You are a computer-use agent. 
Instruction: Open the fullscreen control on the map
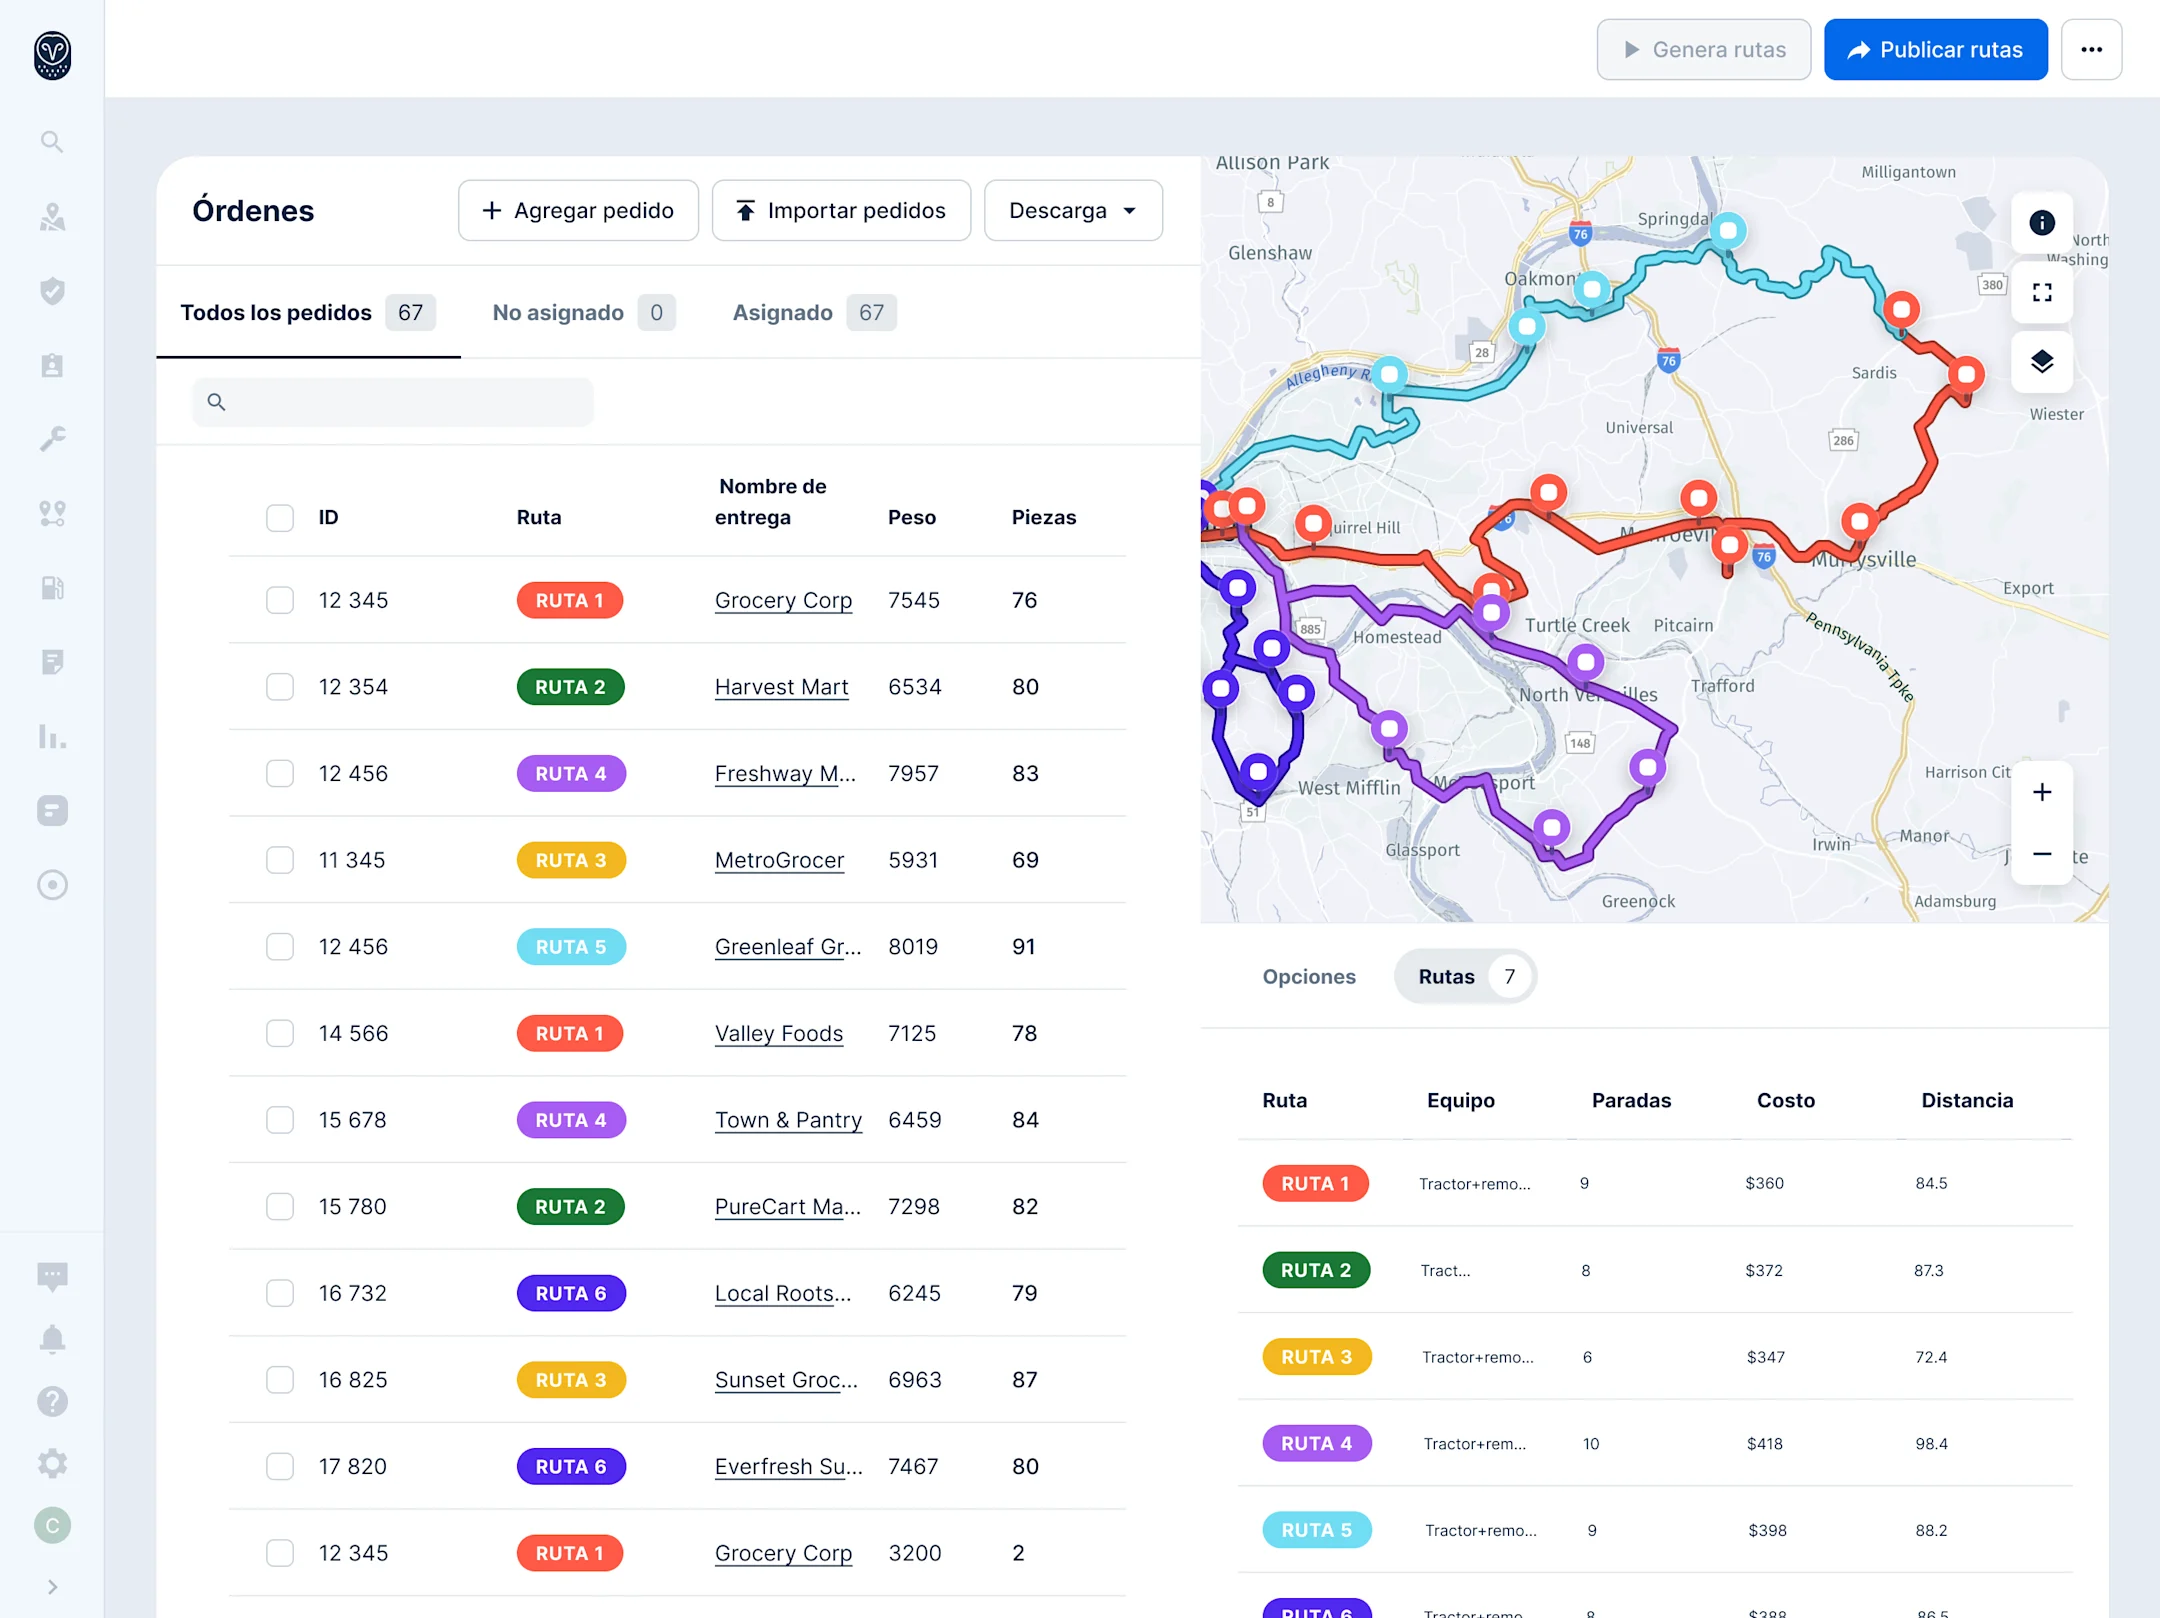pyautogui.click(x=2042, y=292)
